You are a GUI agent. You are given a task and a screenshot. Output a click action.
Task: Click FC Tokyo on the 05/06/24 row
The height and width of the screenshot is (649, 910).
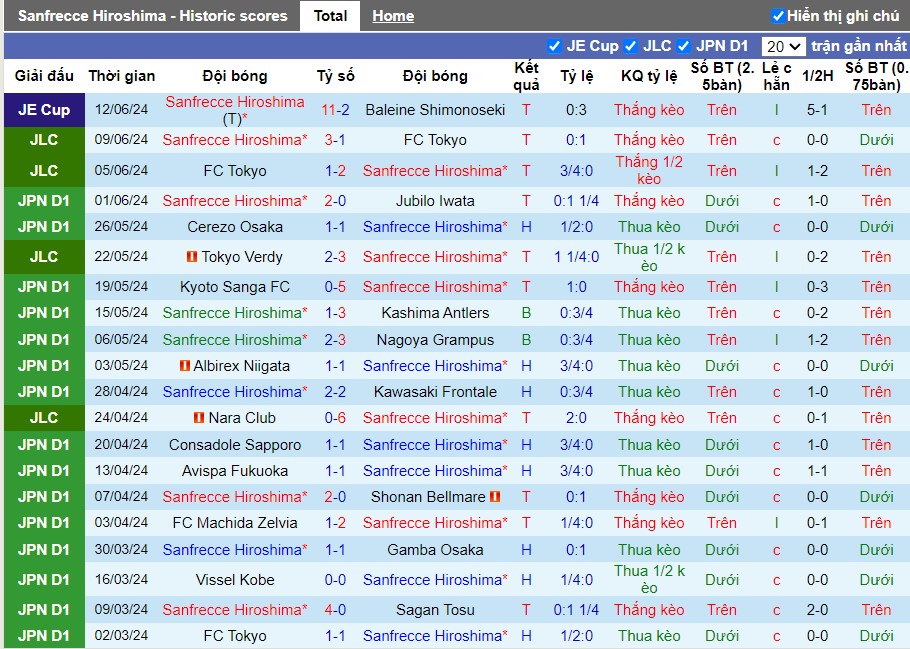pos(235,171)
